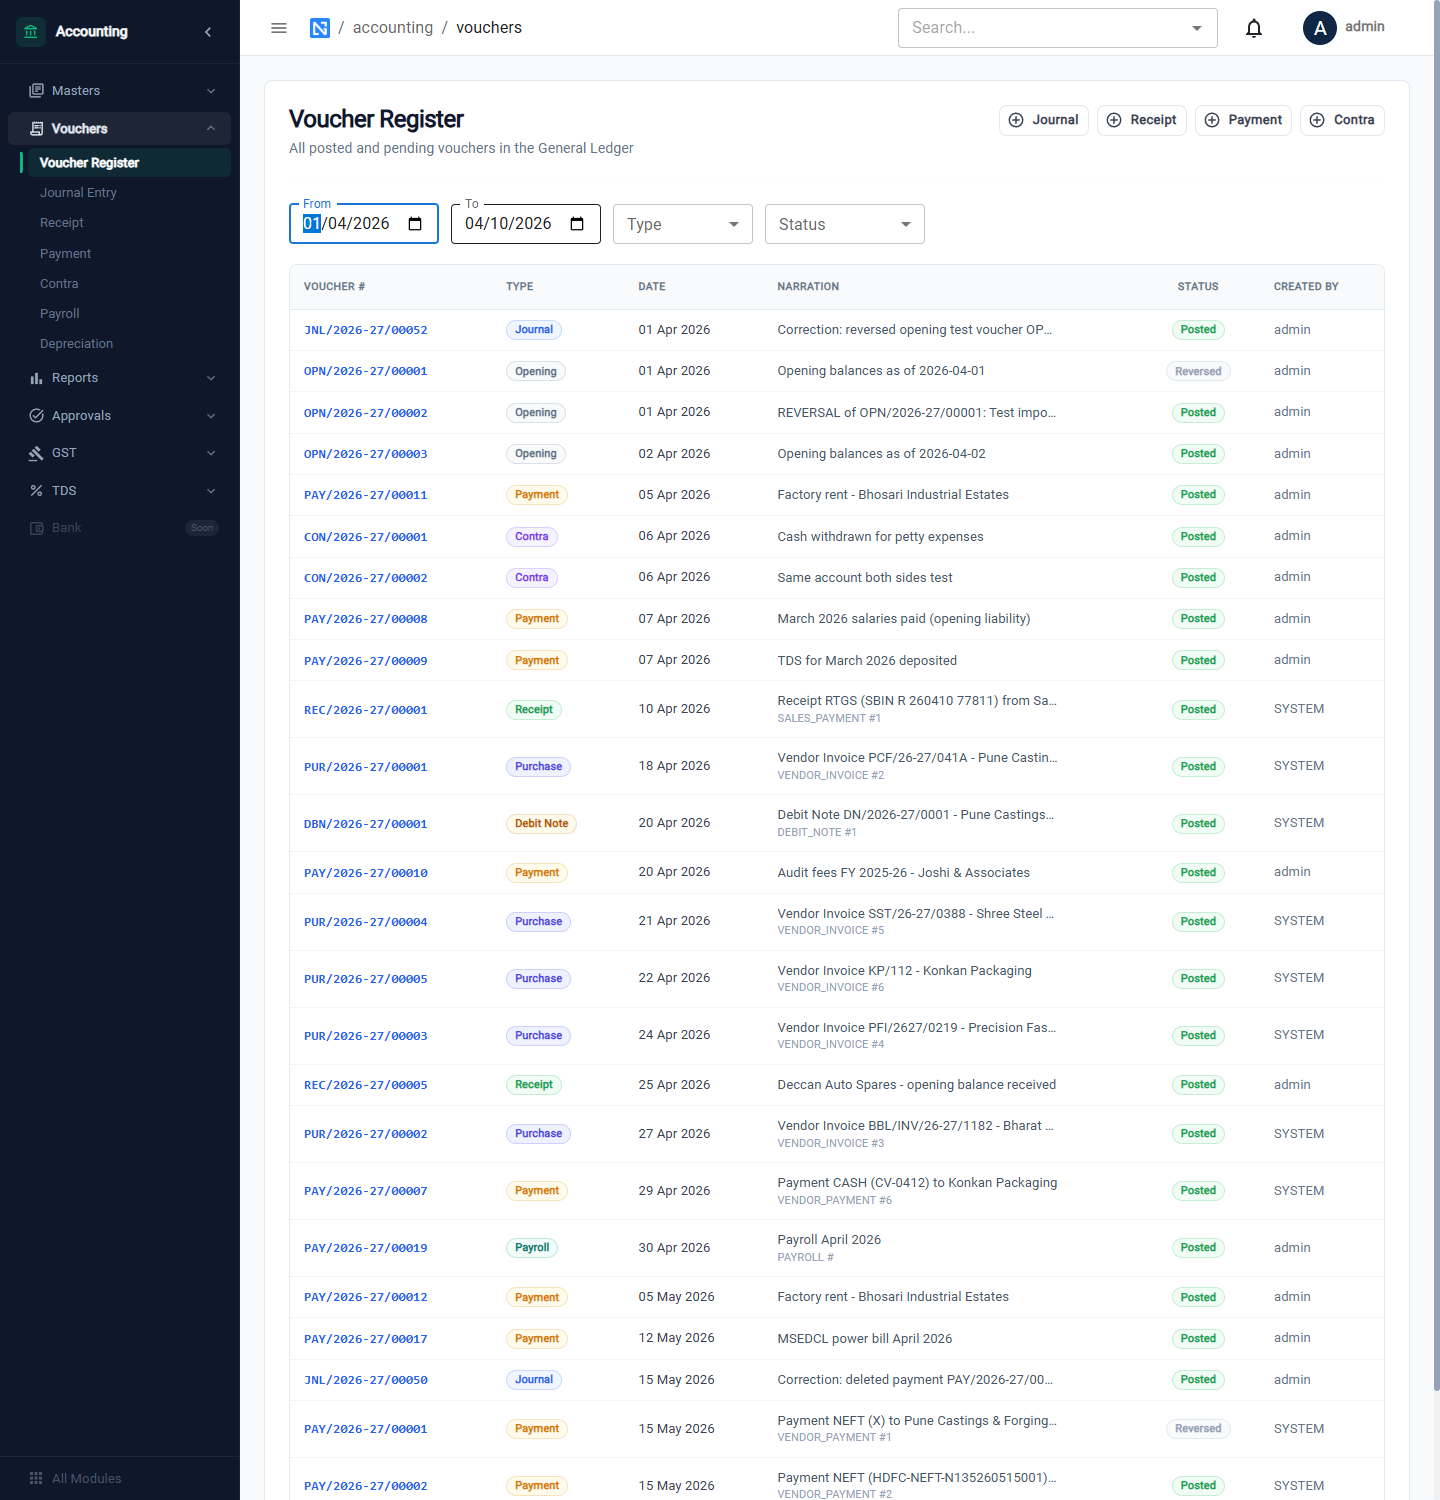Click the All Modules grid icon
The height and width of the screenshot is (1500, 1440).
pyautogui.click(x=37, y=1478)
